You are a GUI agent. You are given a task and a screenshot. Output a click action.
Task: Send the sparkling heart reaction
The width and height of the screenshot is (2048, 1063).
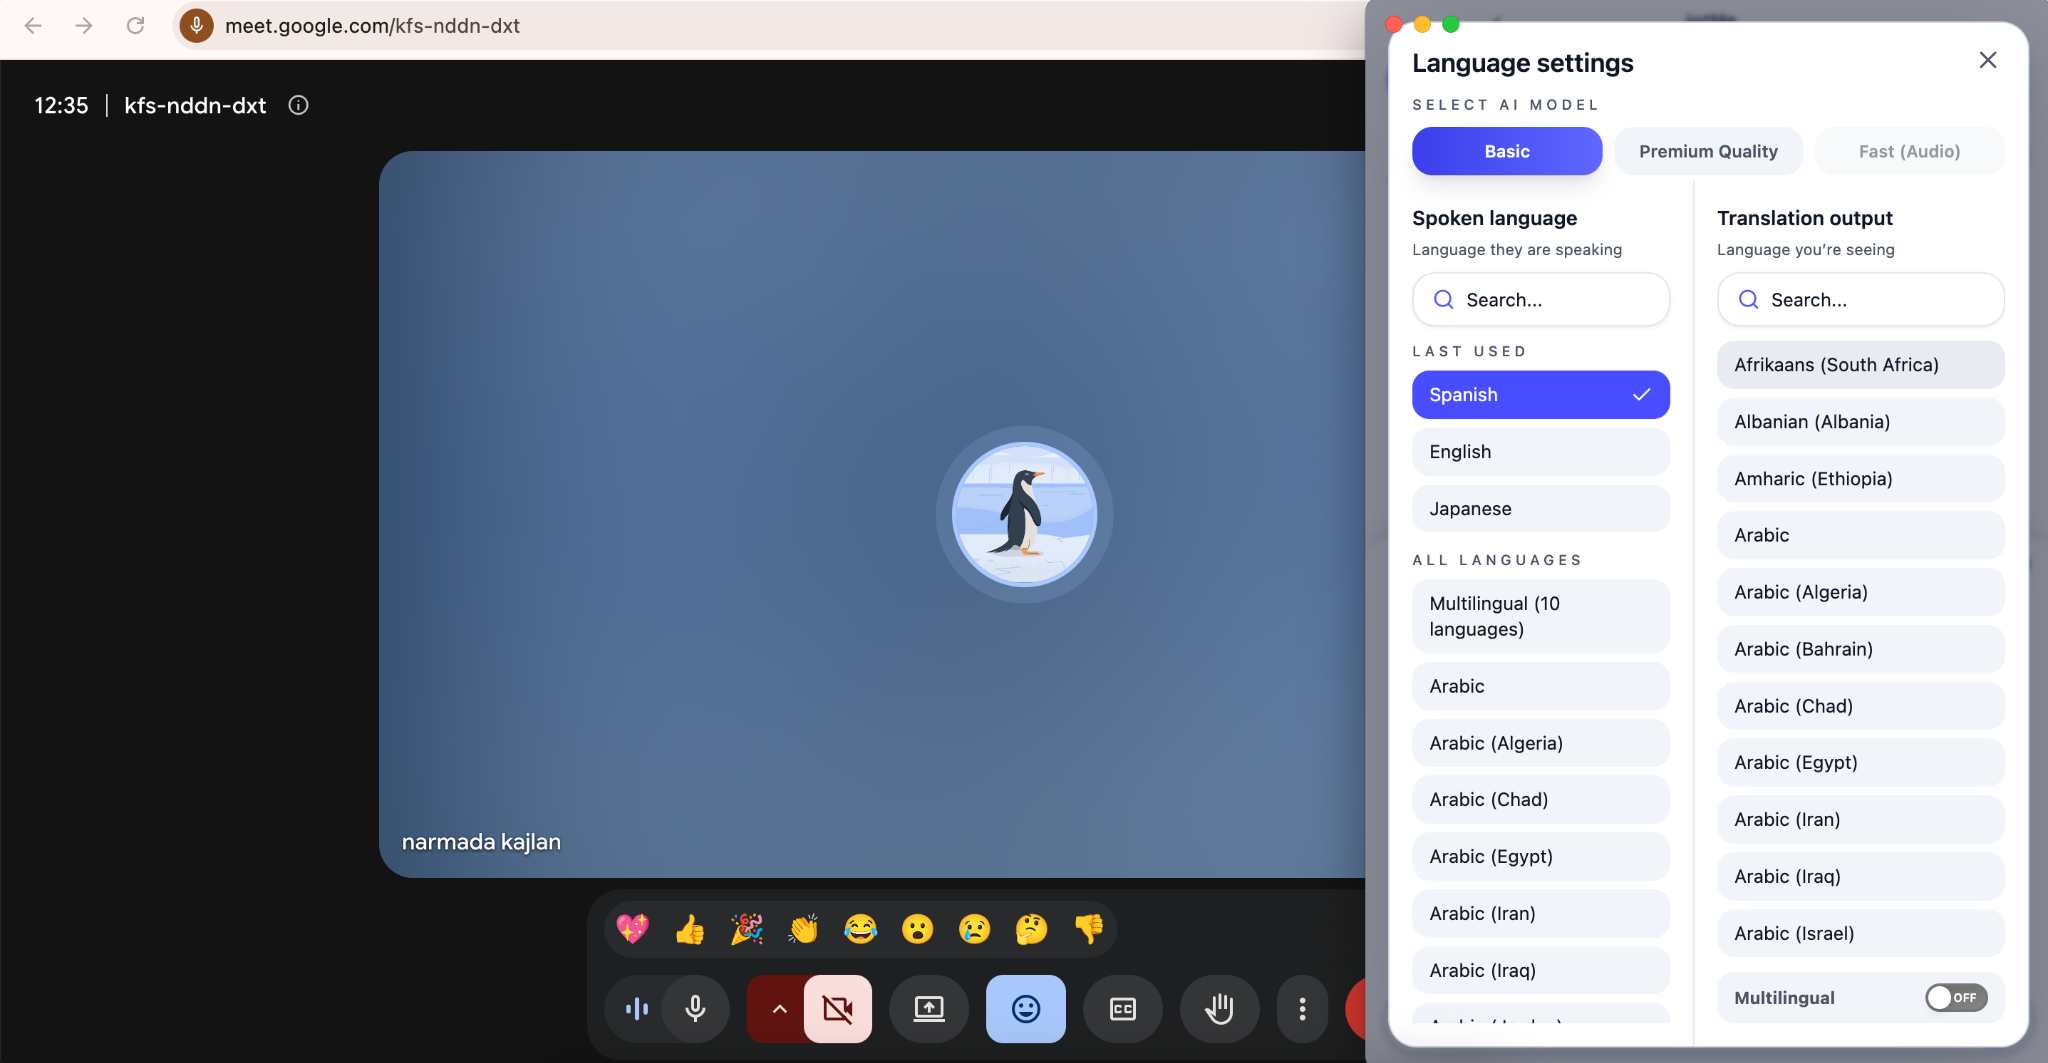(633, 929)
